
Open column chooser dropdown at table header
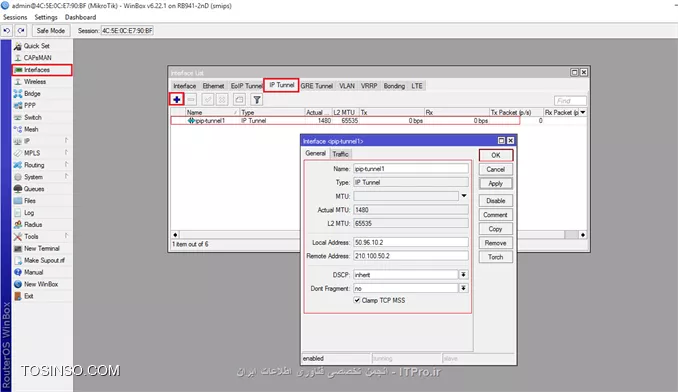tap(583, 112)
